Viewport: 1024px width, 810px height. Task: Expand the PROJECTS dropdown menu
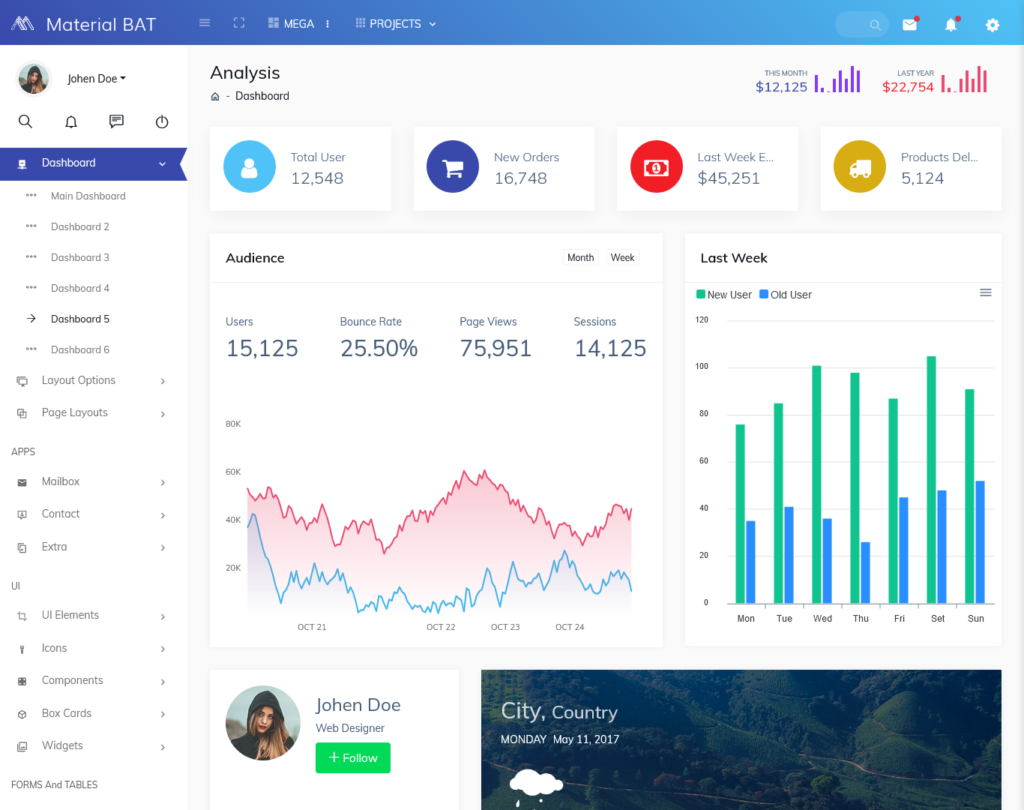point(396,24)
